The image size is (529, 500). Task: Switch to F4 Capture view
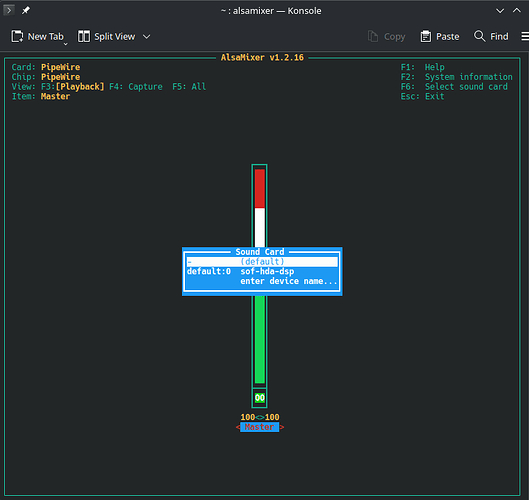click(136, 87)
